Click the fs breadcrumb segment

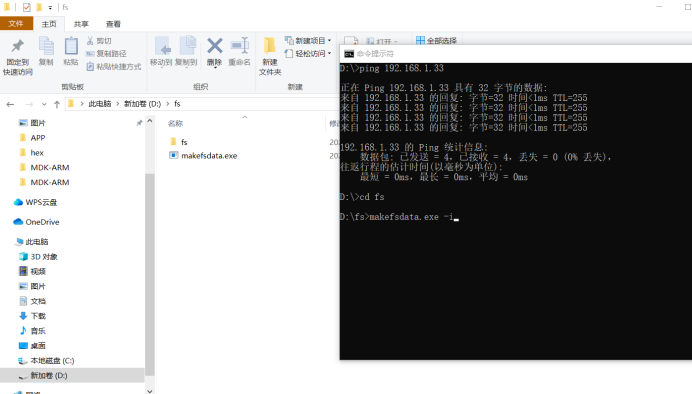click(x=177, y=104)
